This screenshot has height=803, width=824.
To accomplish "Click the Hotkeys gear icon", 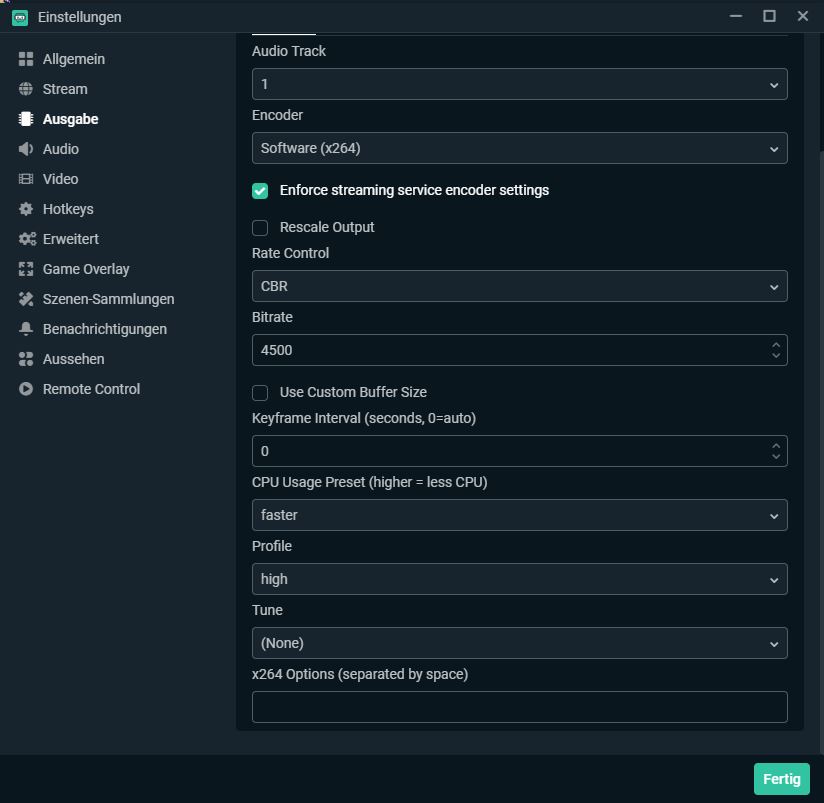I will [26, 209].
